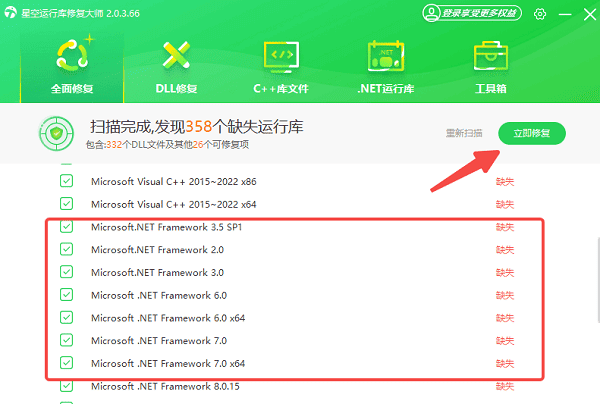Uncheck Microsoft.NET Framework 2.0 checkbox
Viewport: 600px width, 404px height.
(x=67, y=249)
